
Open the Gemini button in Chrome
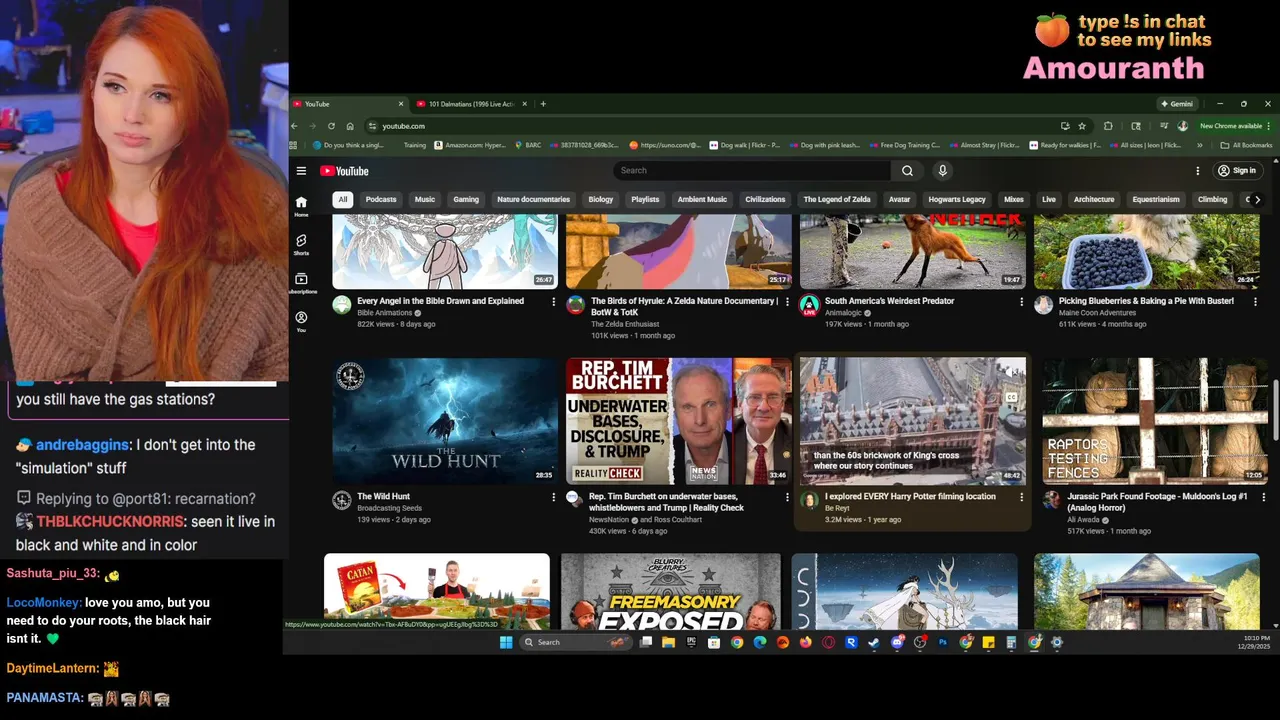click(1177, 104)
